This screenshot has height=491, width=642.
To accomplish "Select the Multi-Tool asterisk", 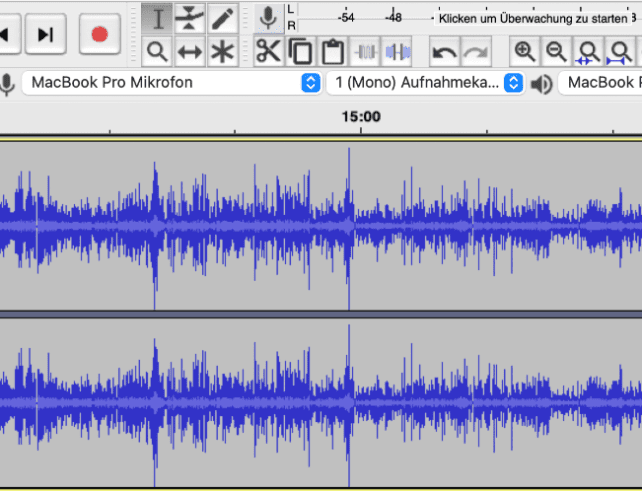I will 223,52.
